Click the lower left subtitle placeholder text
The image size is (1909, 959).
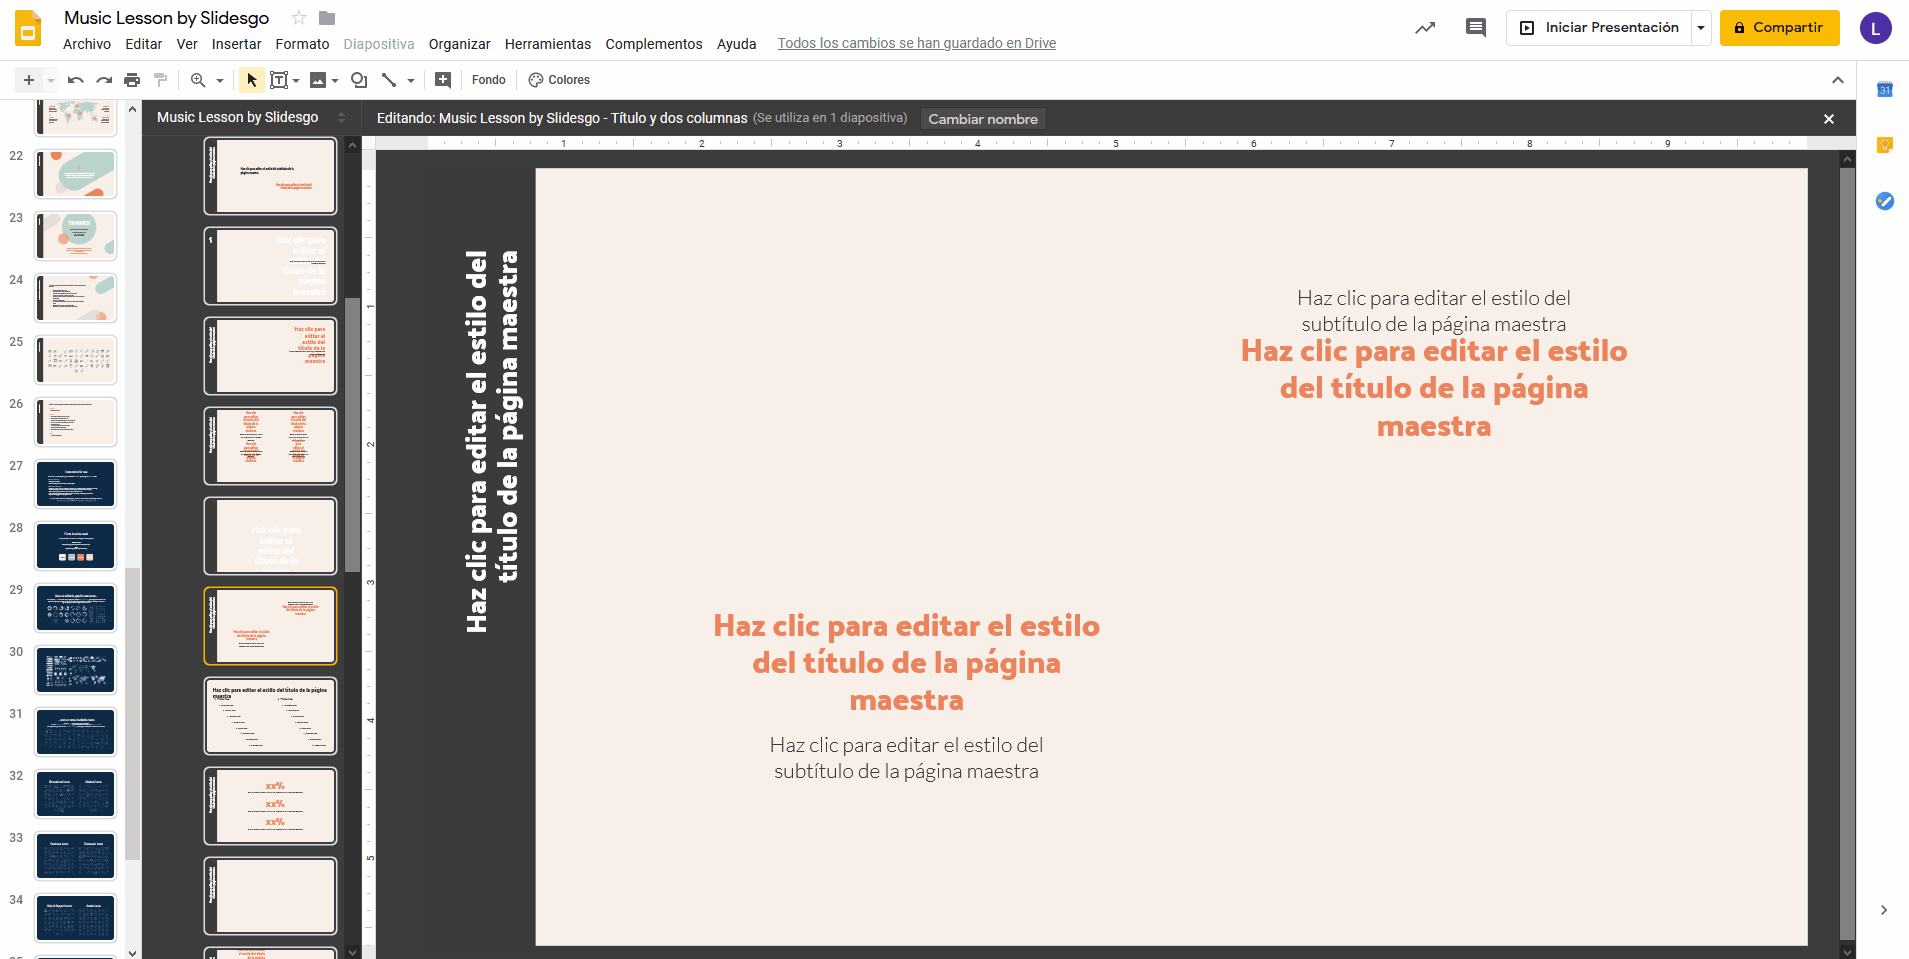[x=906, y=758]
